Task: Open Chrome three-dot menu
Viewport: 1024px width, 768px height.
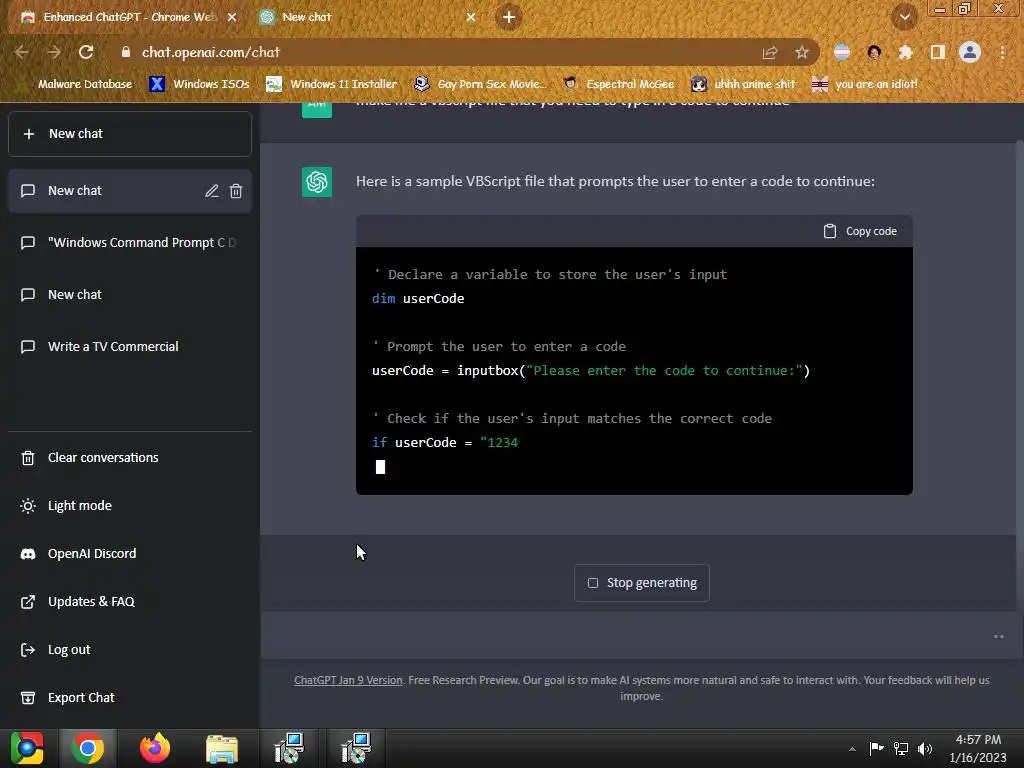Action: click(x=1002, y=52)
